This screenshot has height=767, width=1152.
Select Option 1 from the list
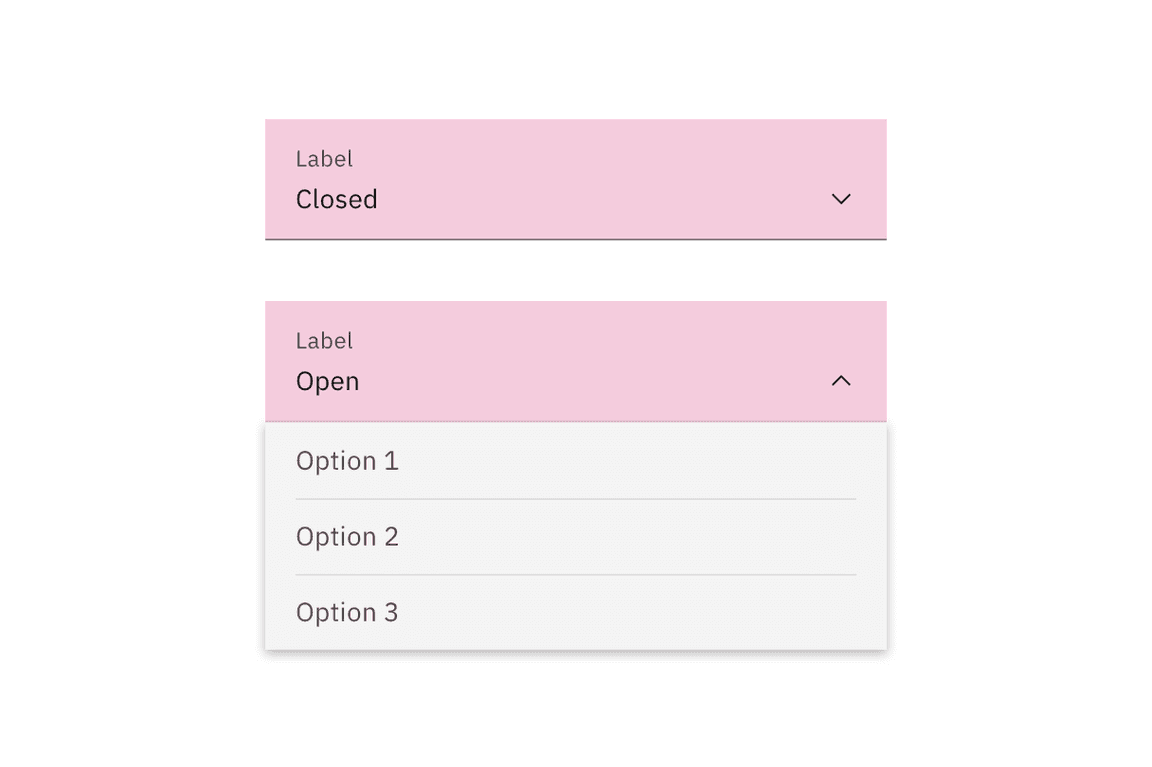click(347, 461)
